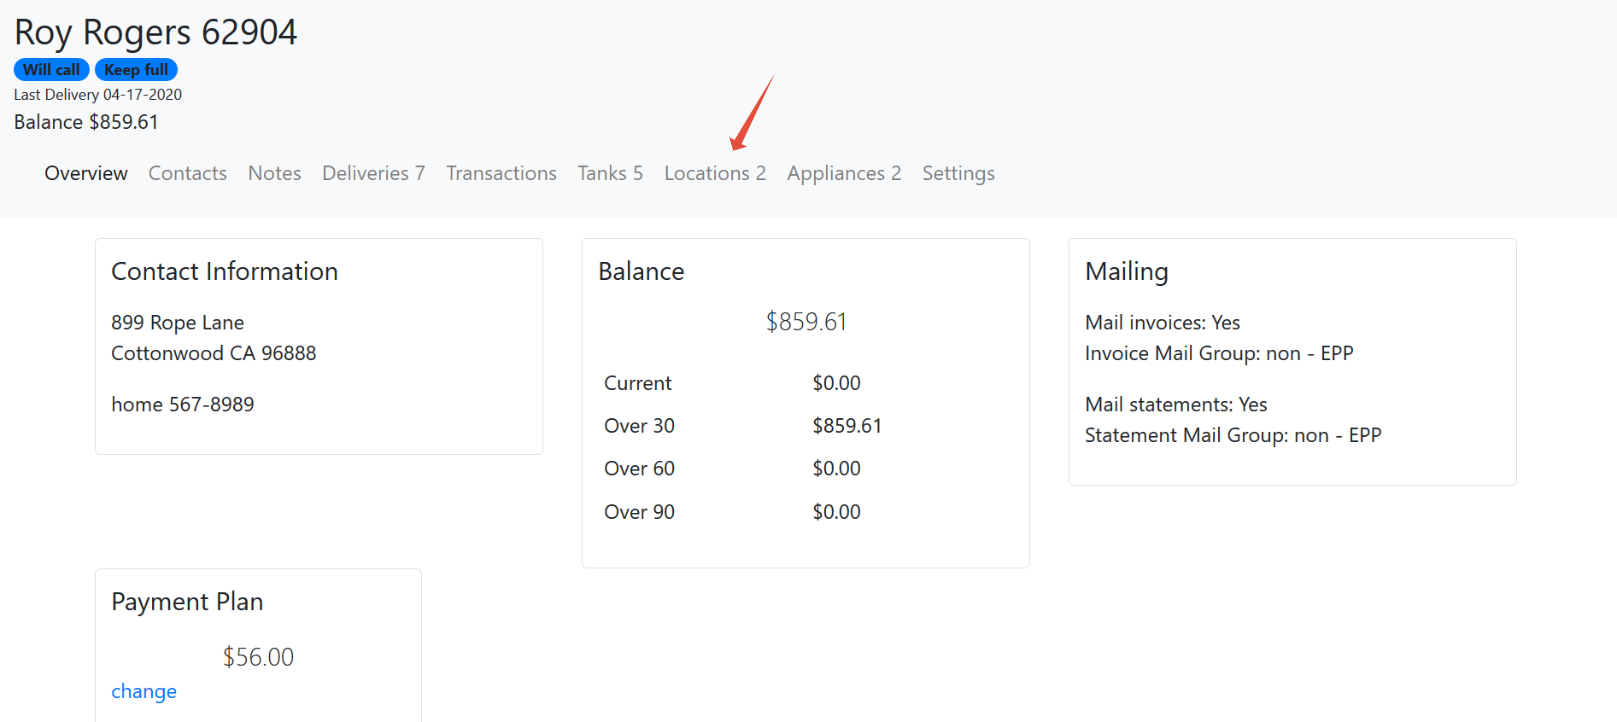Screen dimensions: 1617x722
Task: Open the Notes tab
Action: (x=274, y=173)
